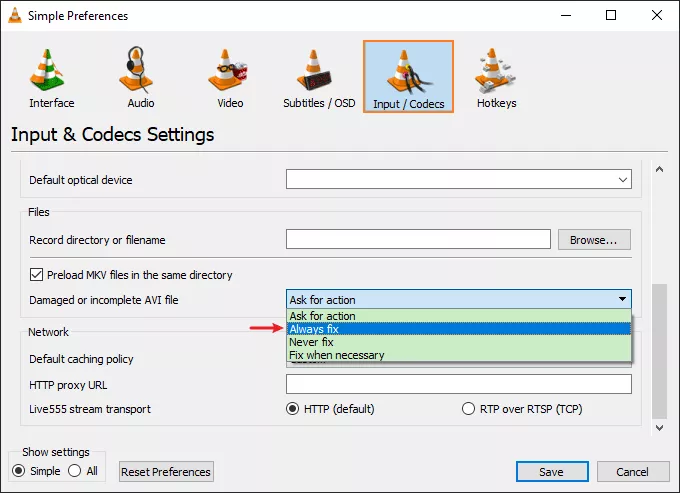Click Reset Preferences button
Viewport: 680px width, 493px height.
coord(166,471)
